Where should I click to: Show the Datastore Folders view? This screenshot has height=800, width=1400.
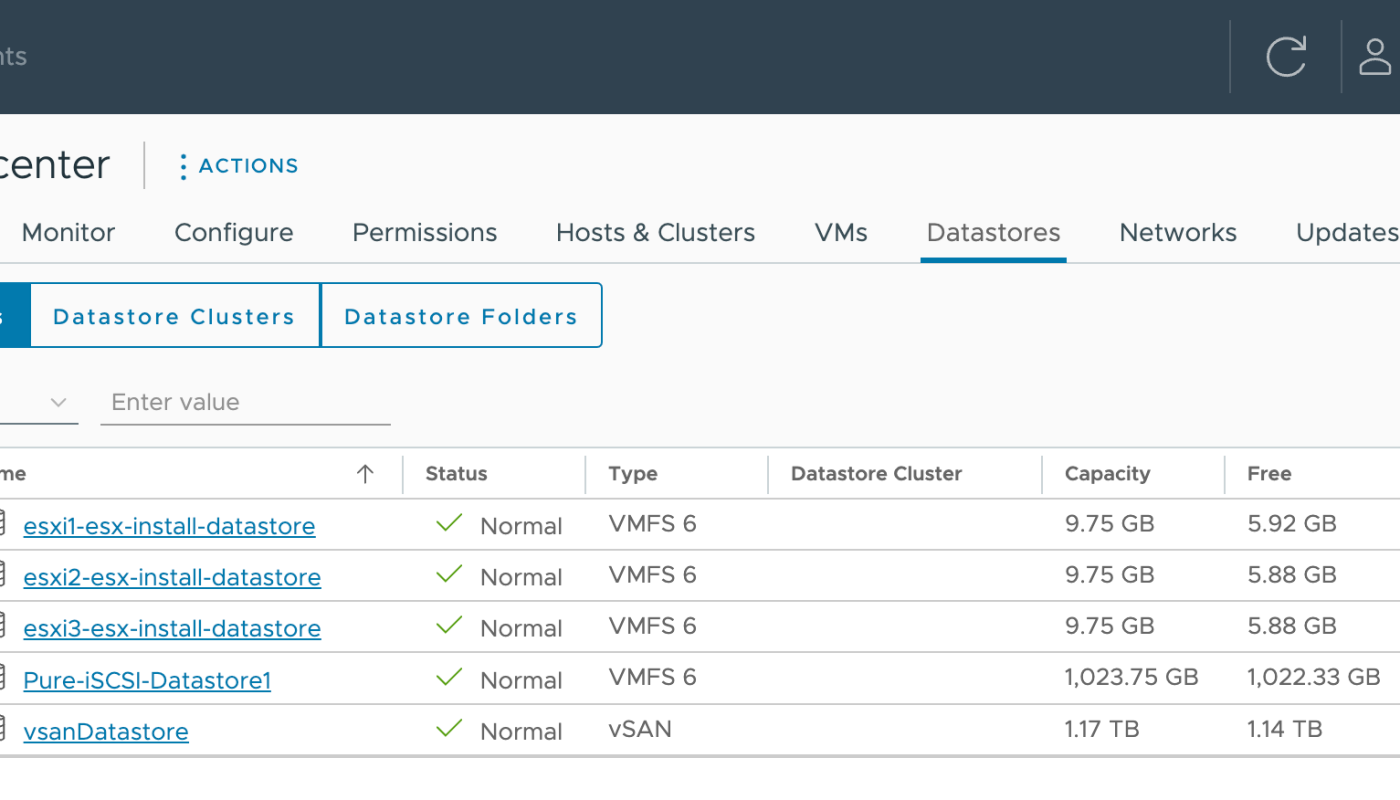click(461, 317)
